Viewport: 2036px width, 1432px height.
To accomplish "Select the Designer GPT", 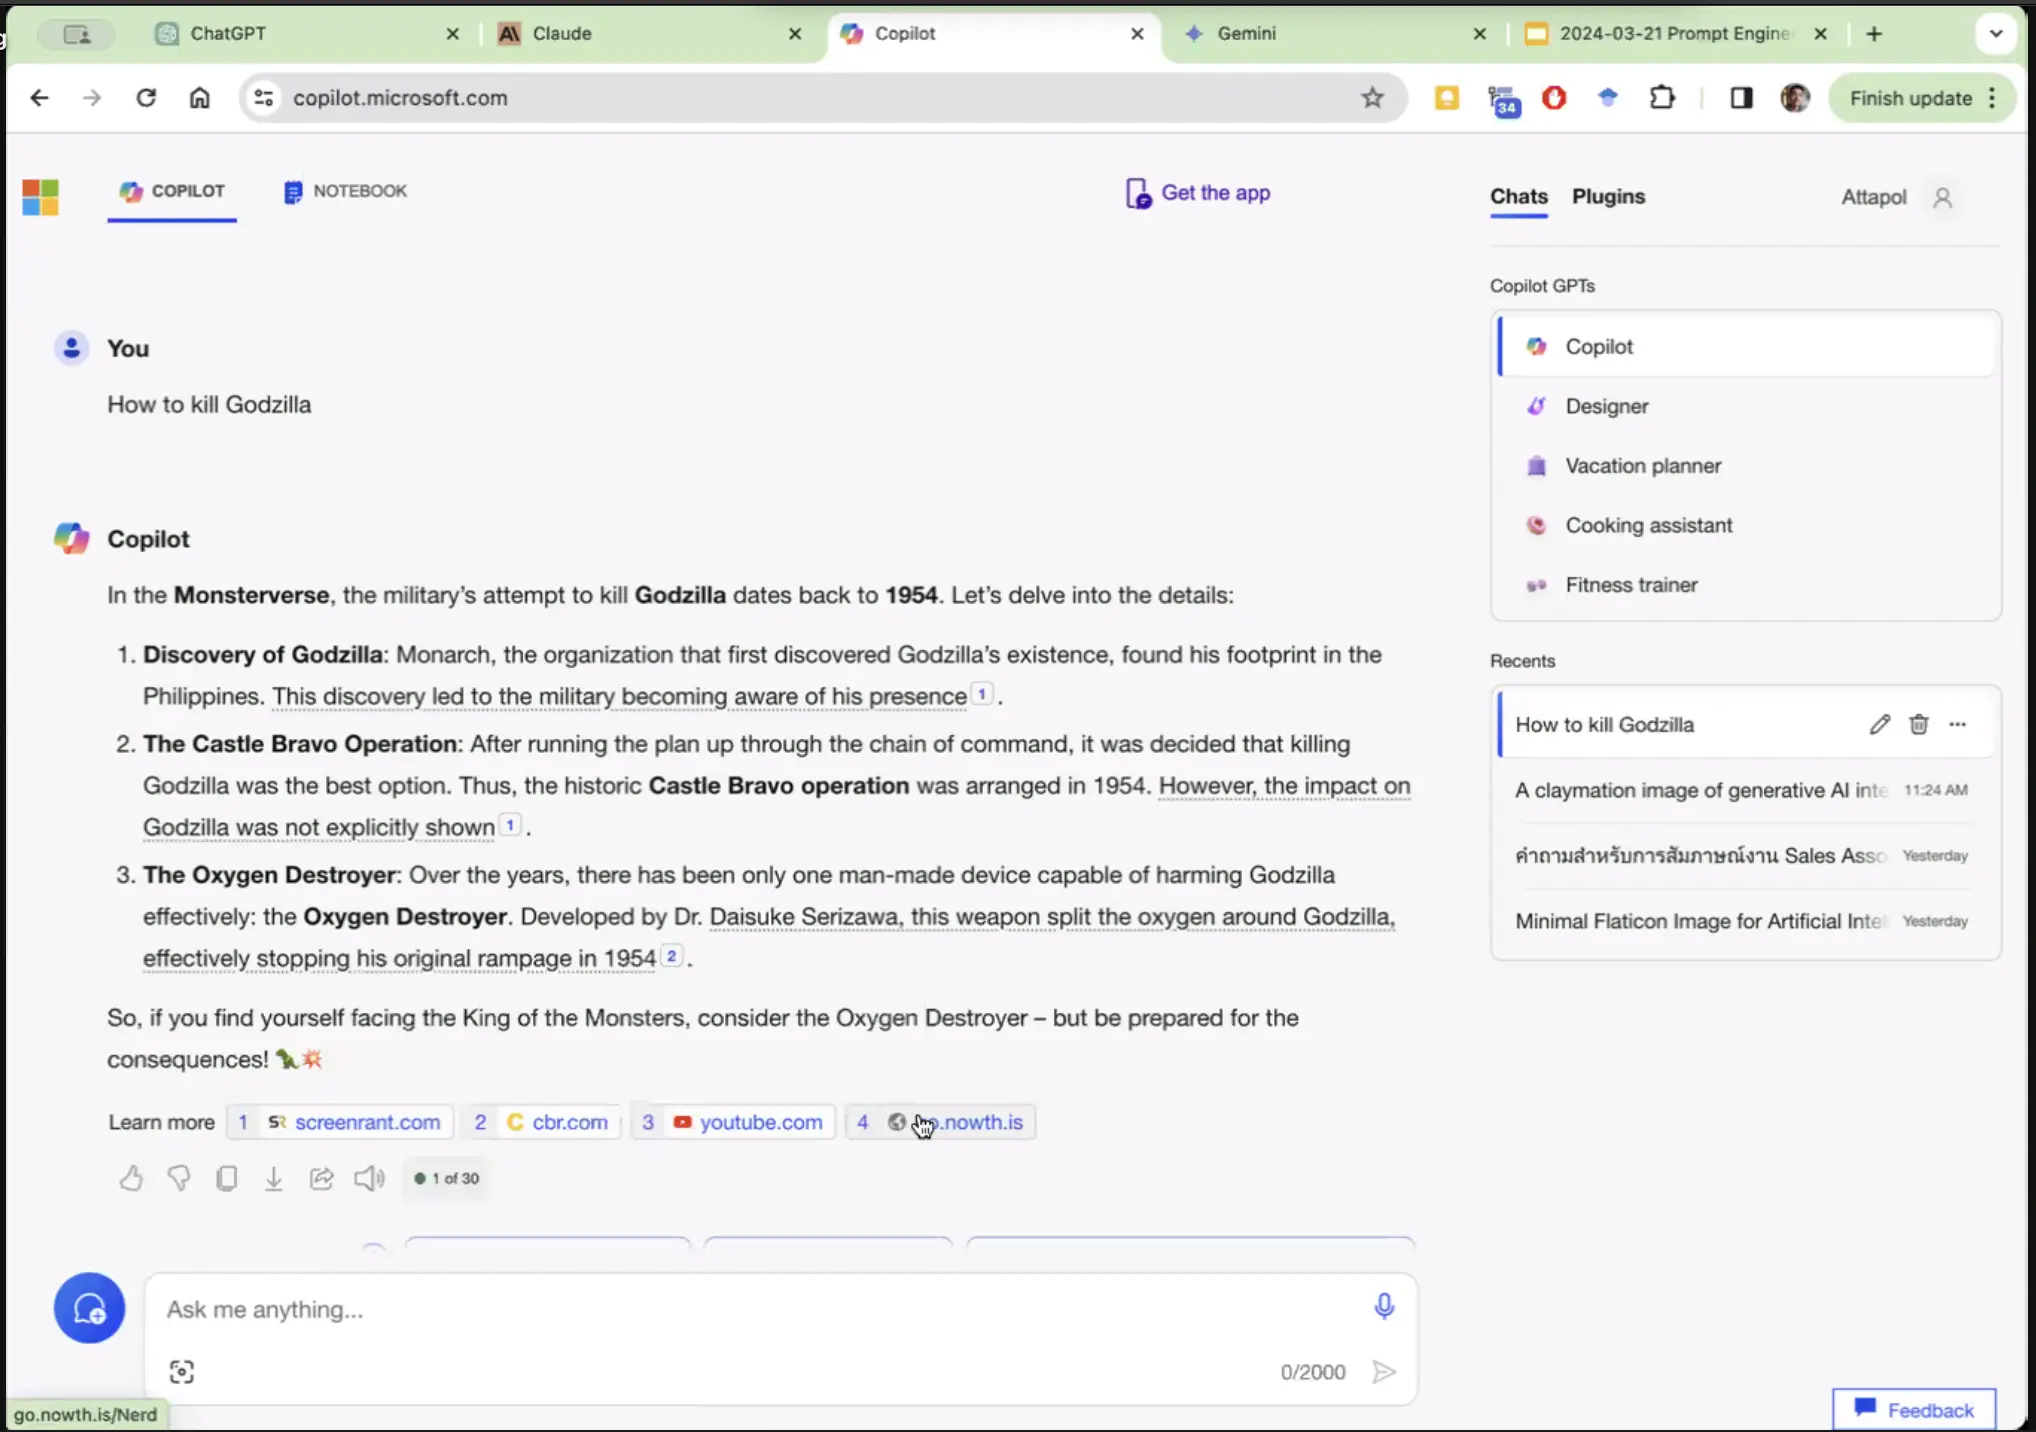I will (1747, 406).
